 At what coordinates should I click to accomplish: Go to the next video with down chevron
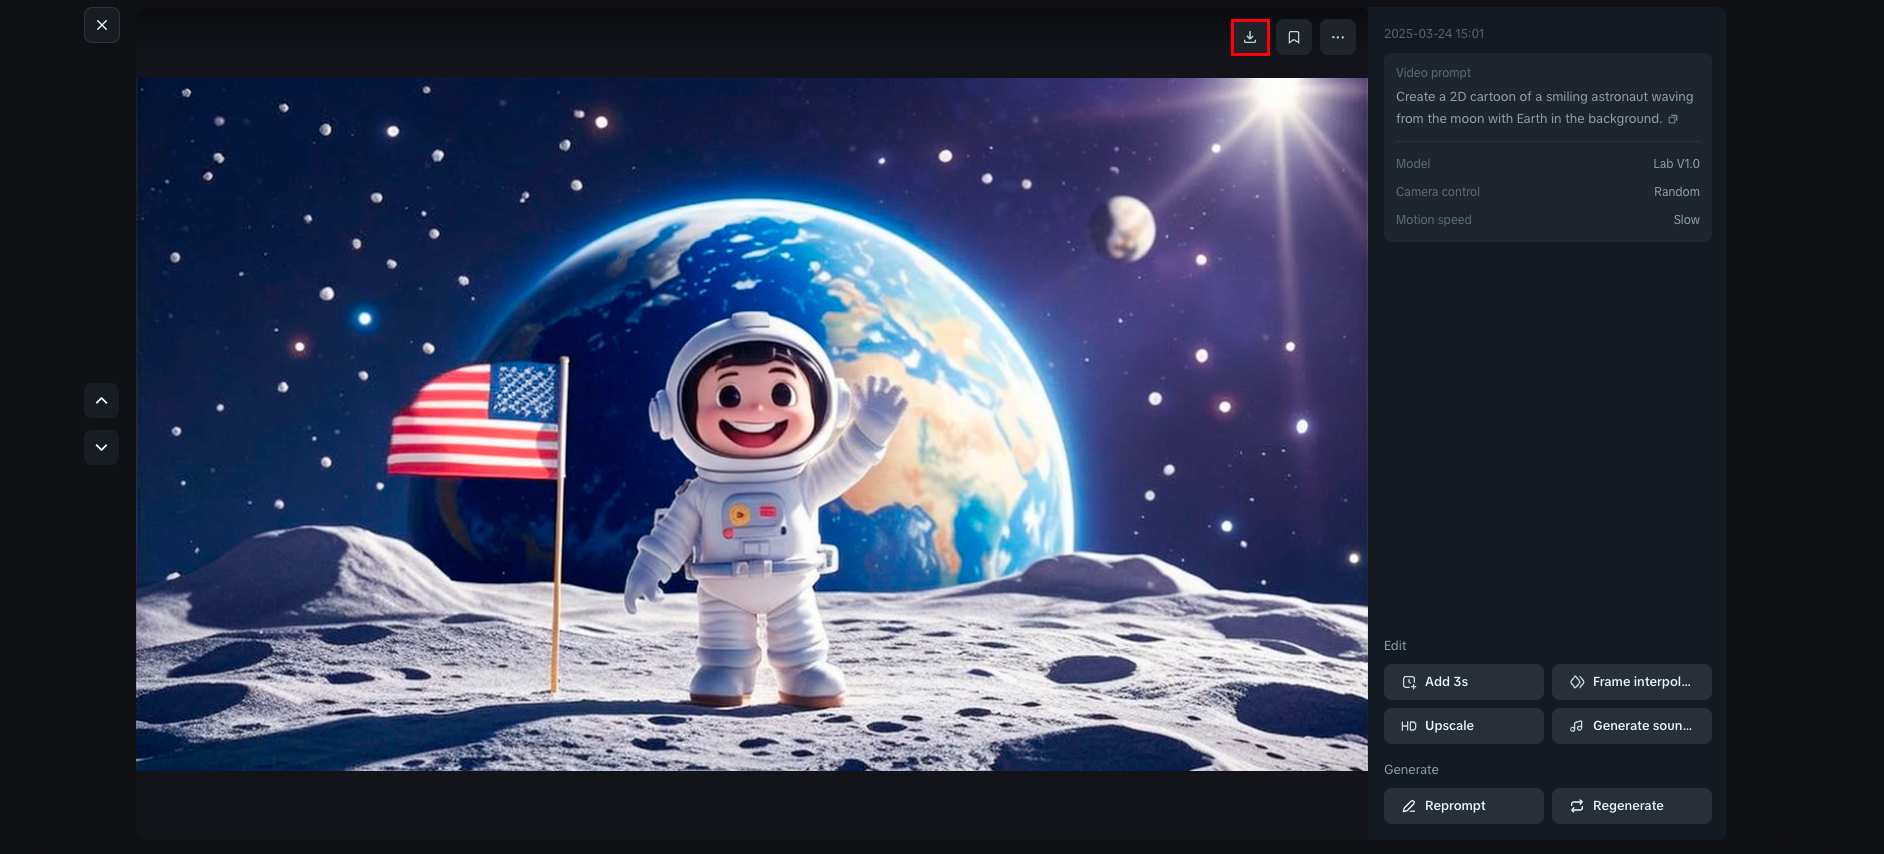tap(101, 447)
